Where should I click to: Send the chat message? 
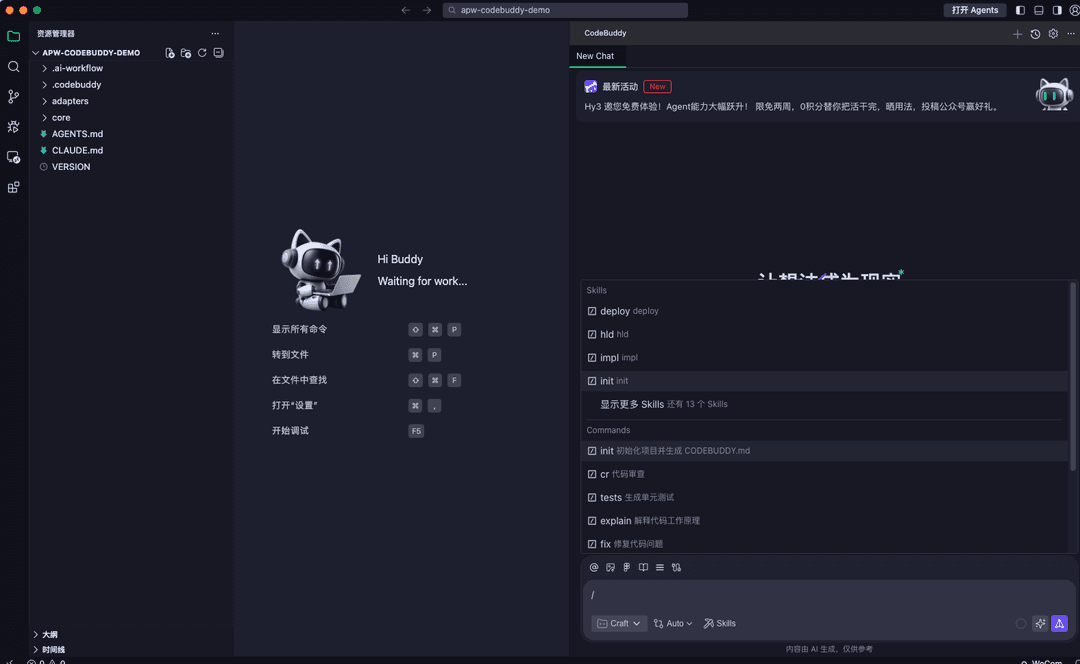coord(1059,623)
